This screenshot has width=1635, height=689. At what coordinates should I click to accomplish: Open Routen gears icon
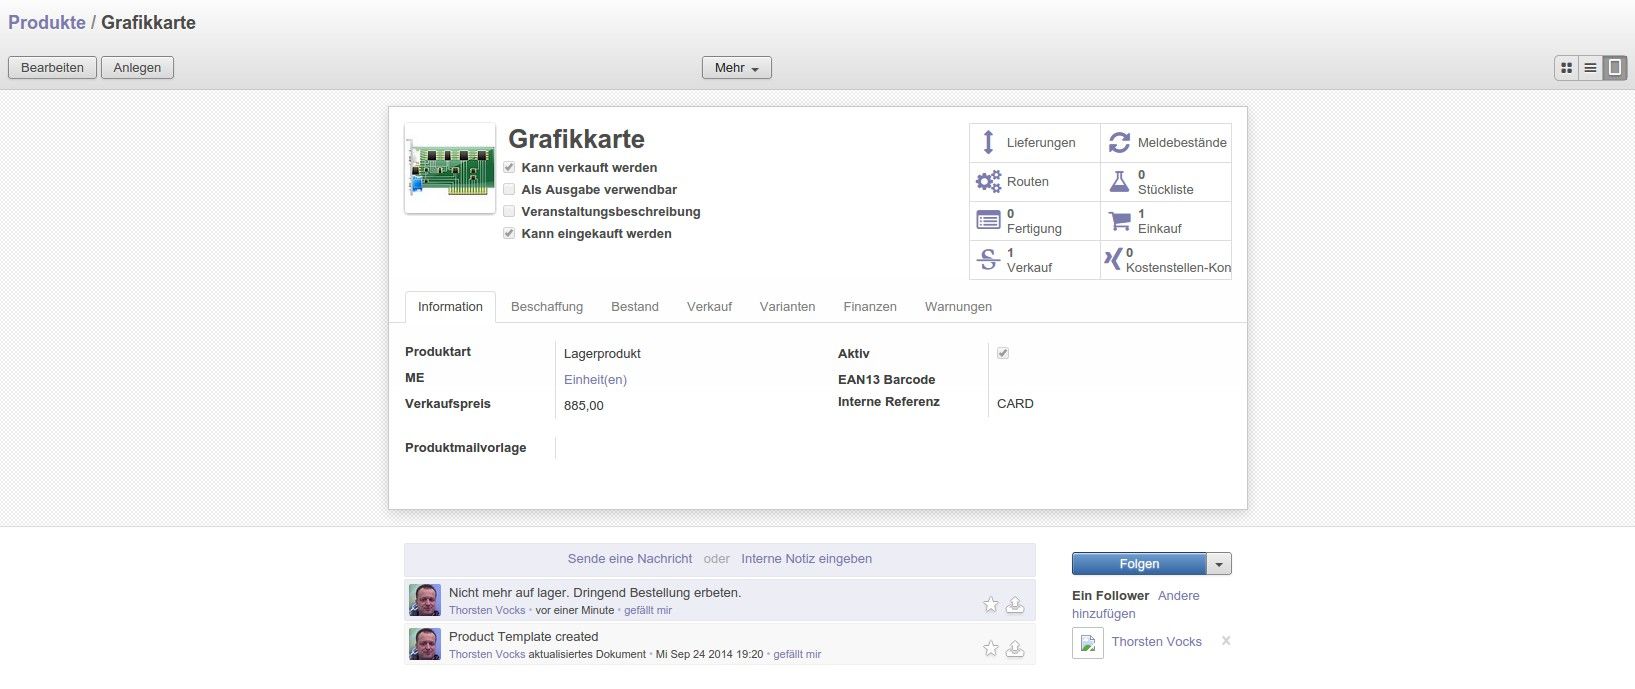(988, 182)
